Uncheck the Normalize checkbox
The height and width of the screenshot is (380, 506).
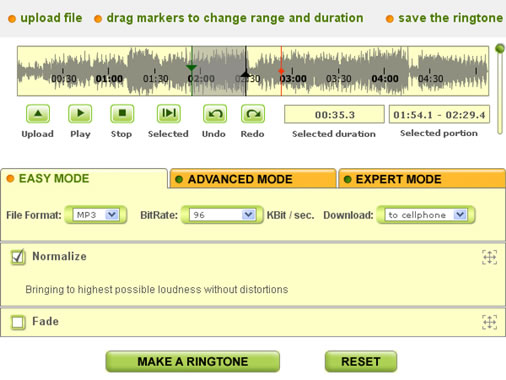pyautogui.click(x=18, y=257)
